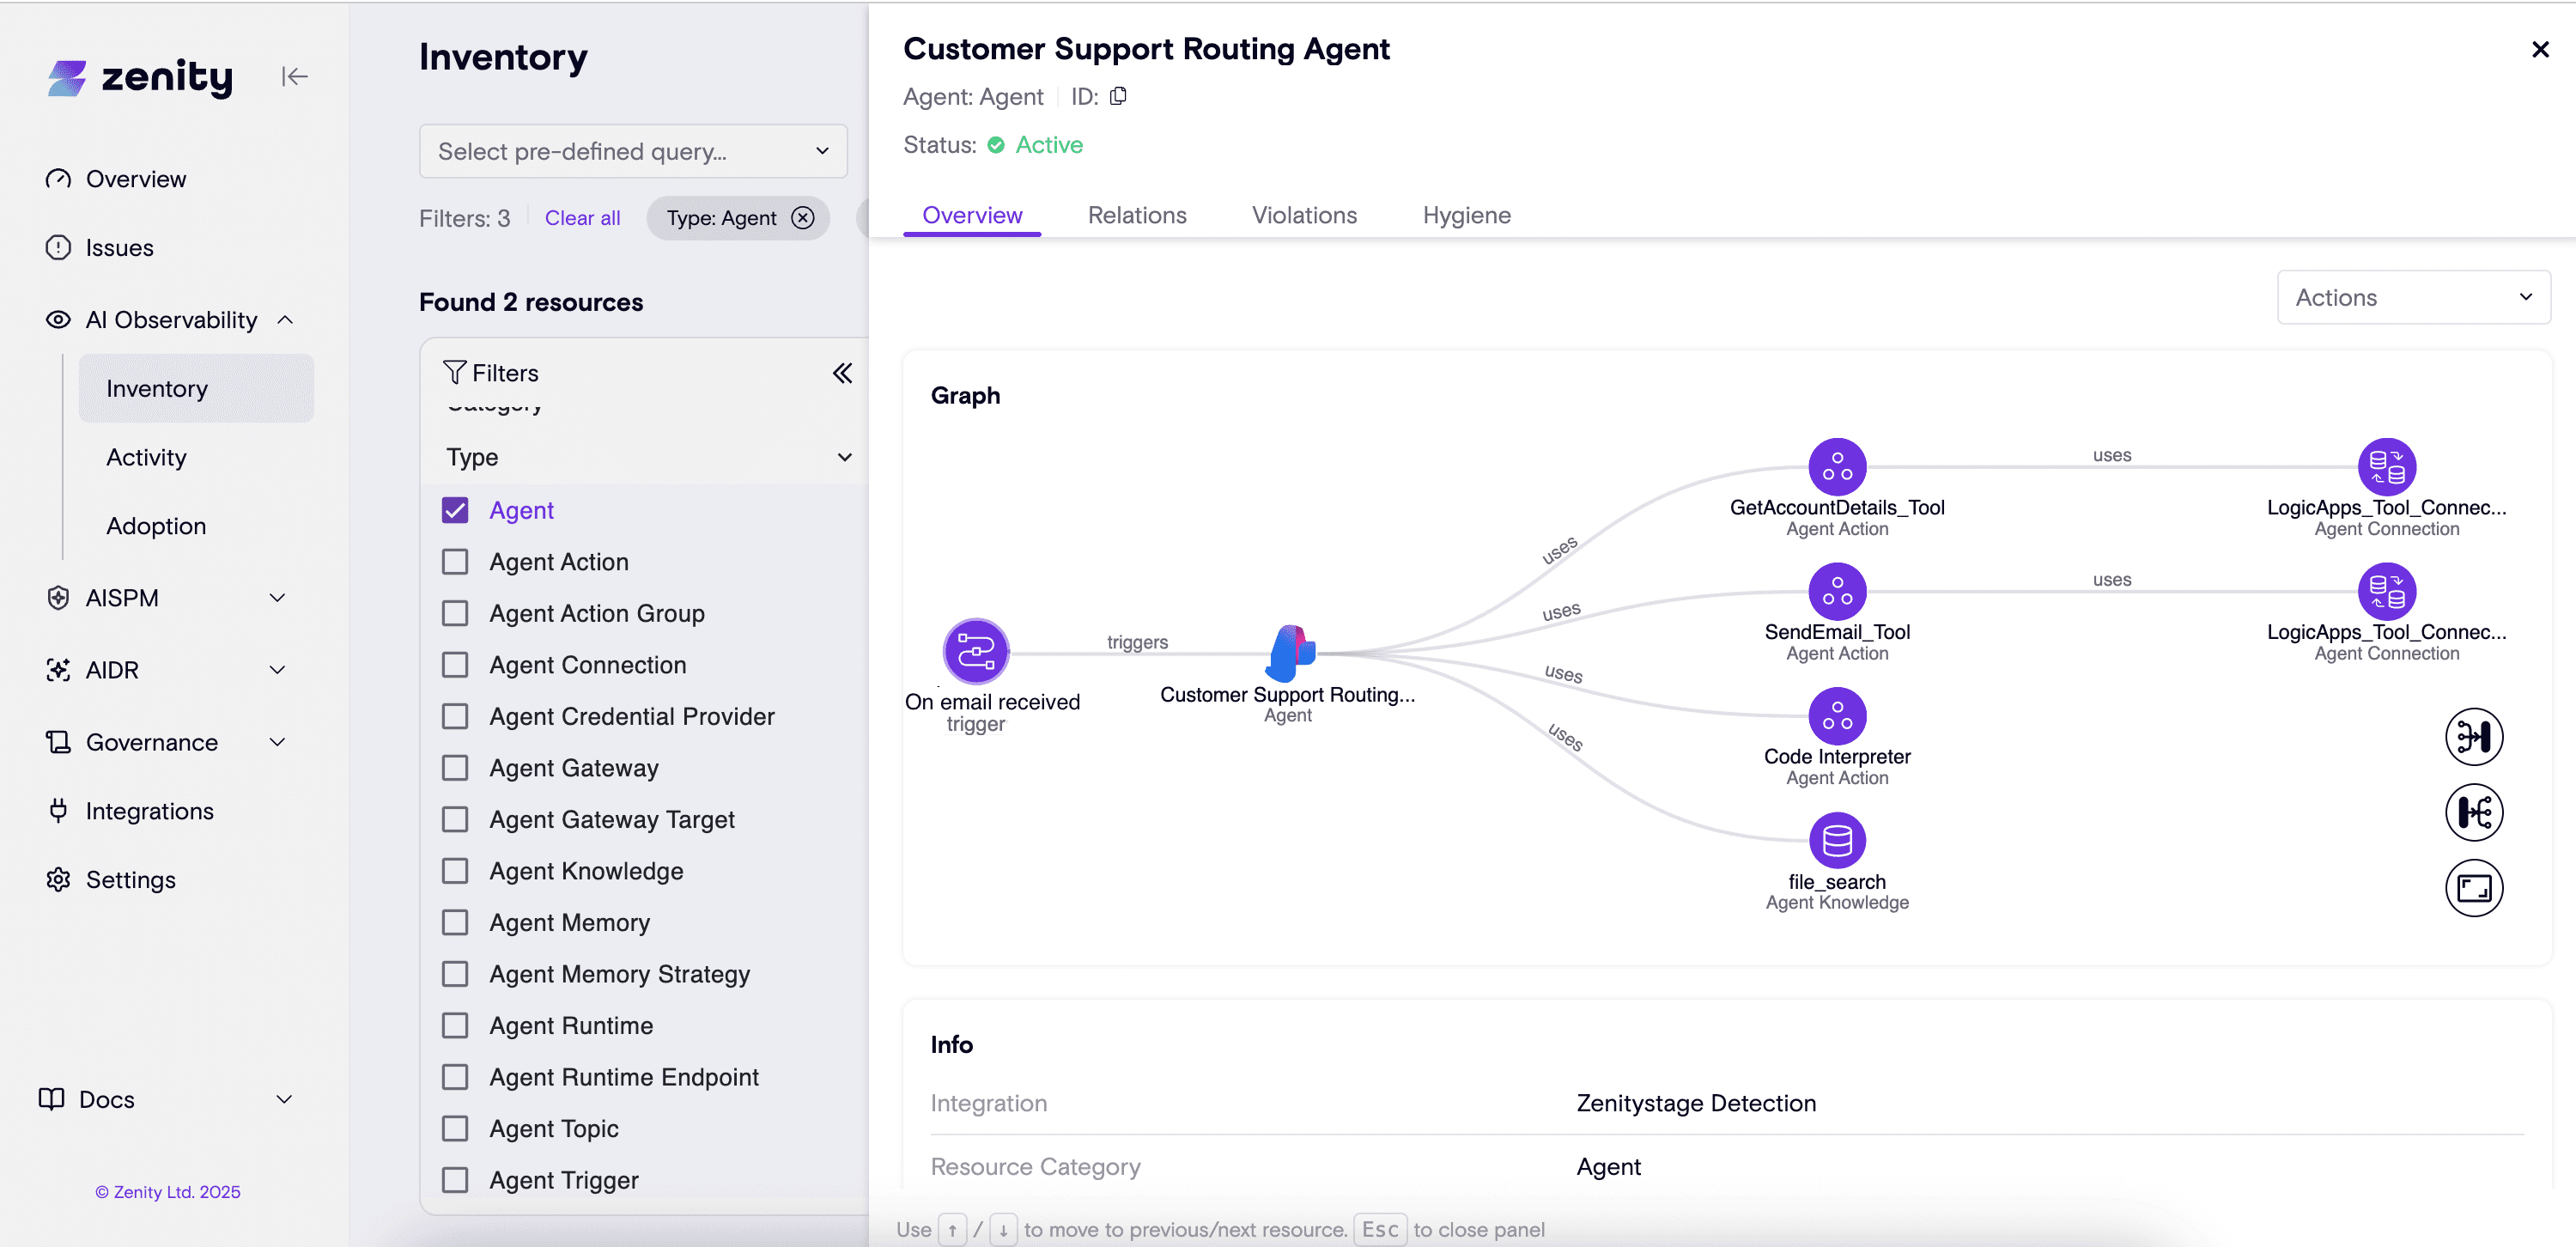Click the Clear all filters link
The image size is (2576, 1247).
coord(582,218)
